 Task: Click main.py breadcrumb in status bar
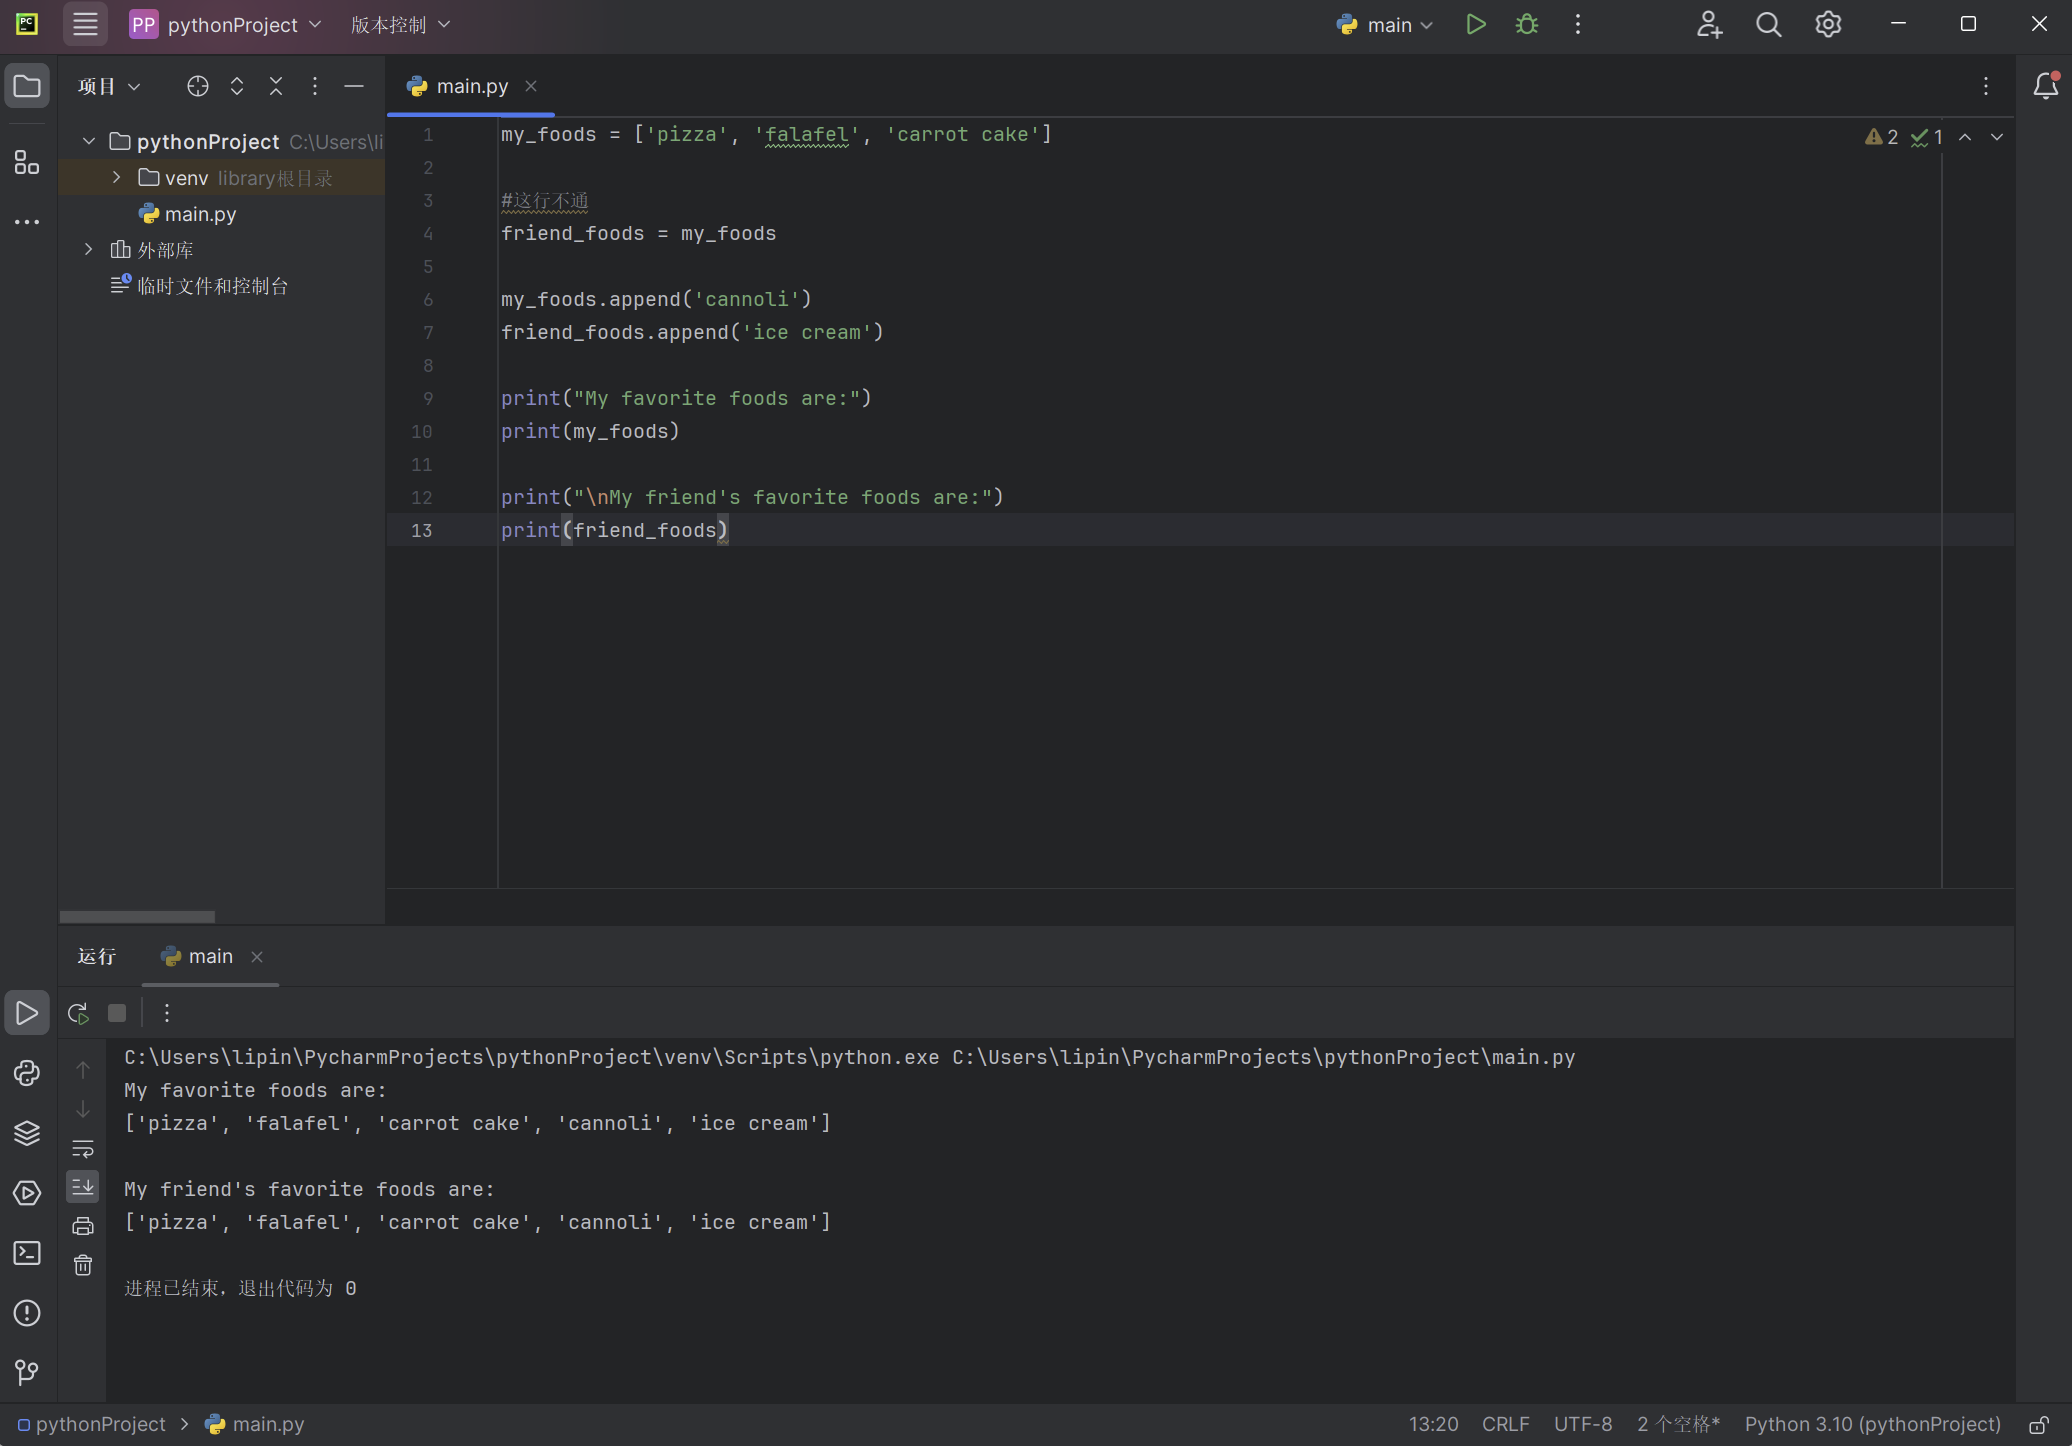point(255,1424)
